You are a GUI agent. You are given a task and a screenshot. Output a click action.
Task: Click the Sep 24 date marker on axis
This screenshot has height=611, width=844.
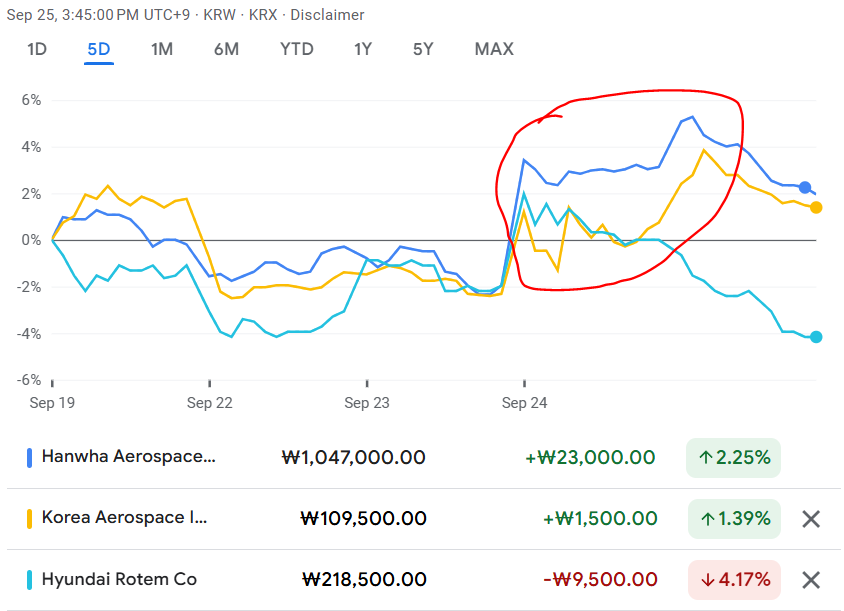[x=524, y=403]
